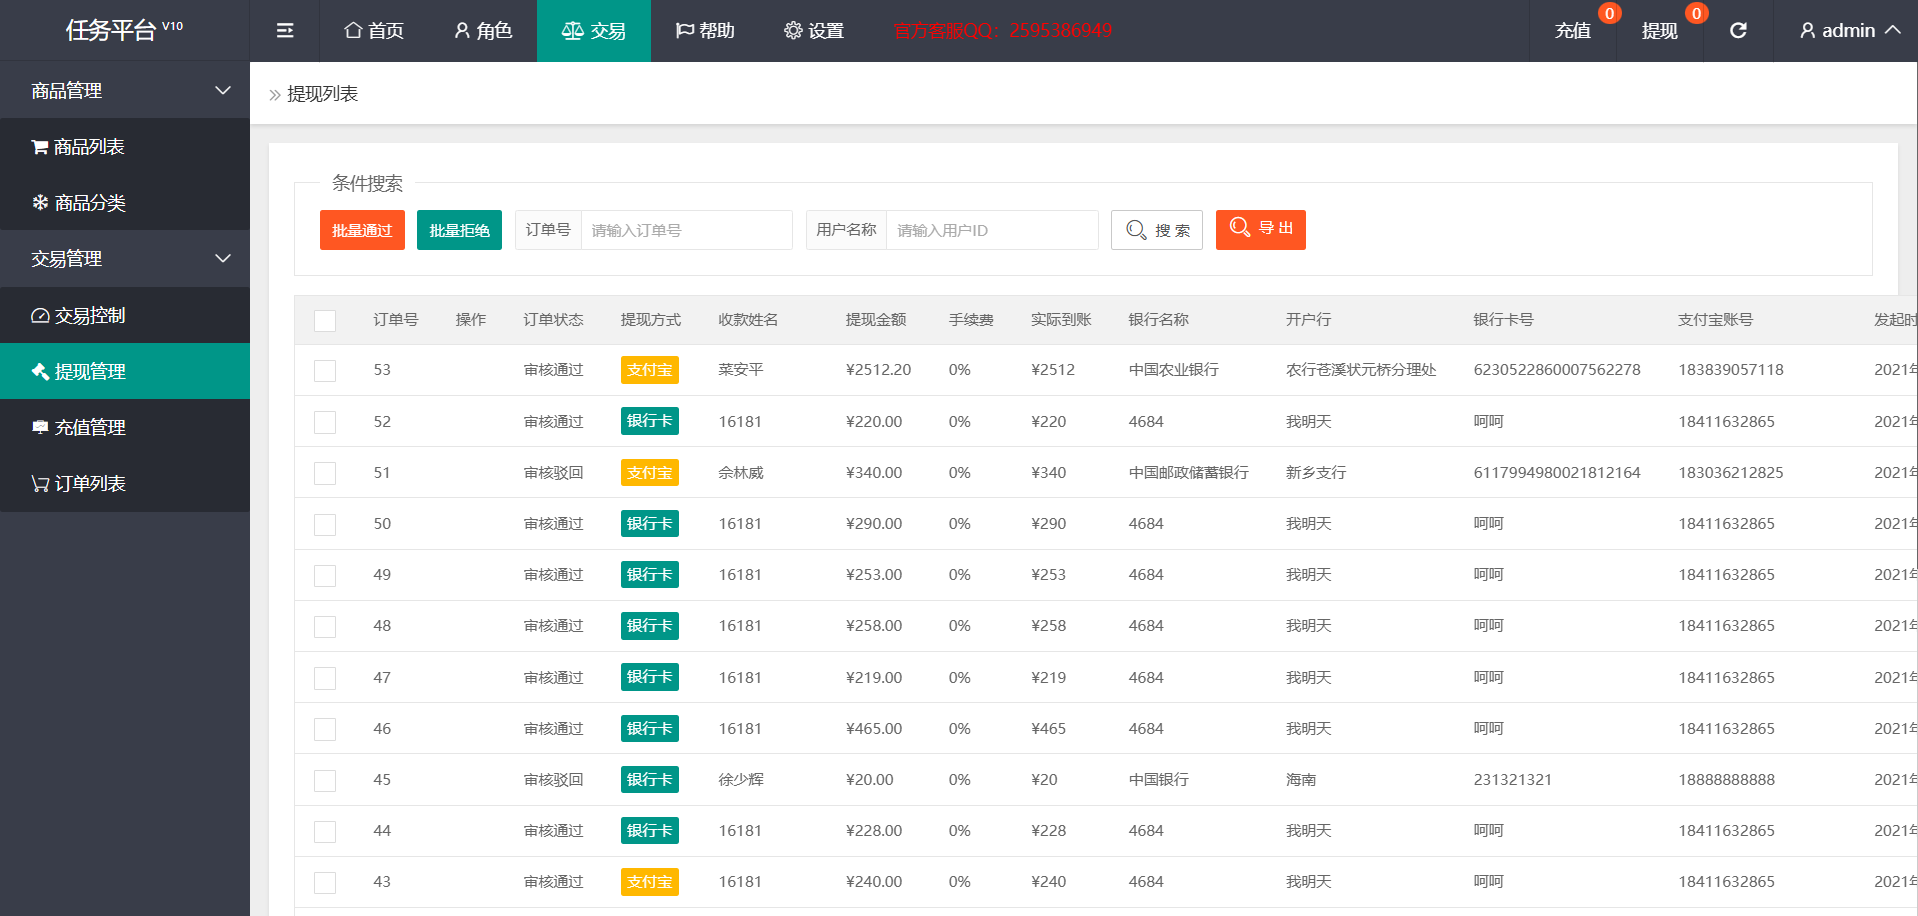
Task: Click the 订单状态 column header
Action: coord(554,320)
